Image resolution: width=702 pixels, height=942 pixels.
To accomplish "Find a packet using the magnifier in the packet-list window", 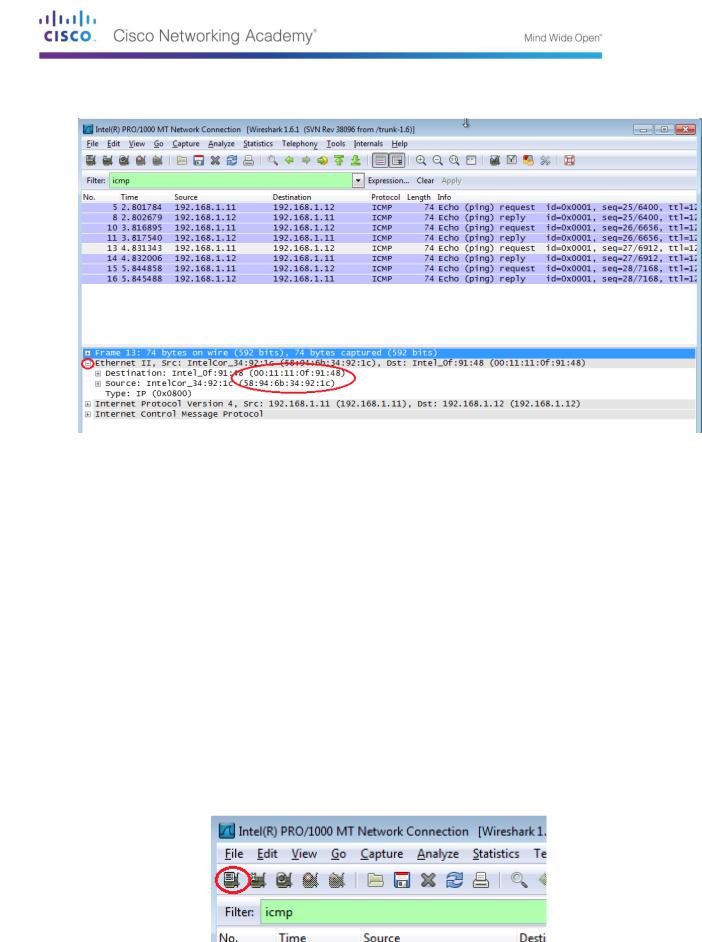I will [273, 160].
